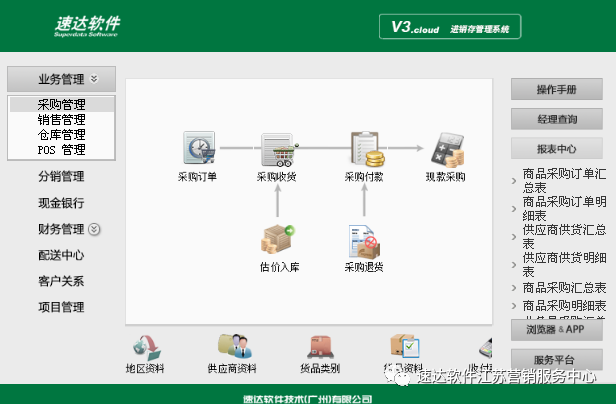Open the 采购订单 purchase order icon
This screenshot has width=616, height=404.
point(199,148)
